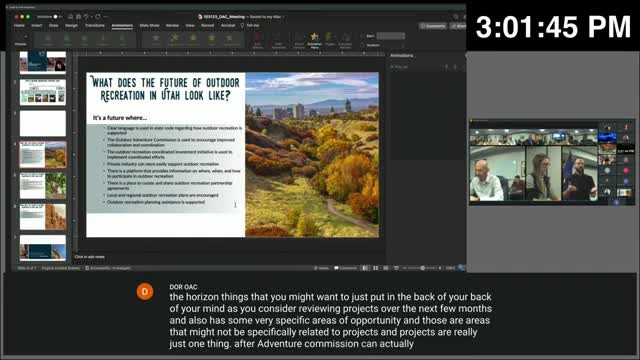The image size is (640, 360).
Task: Open the Review ribbon tab
Action: point(172,25)
